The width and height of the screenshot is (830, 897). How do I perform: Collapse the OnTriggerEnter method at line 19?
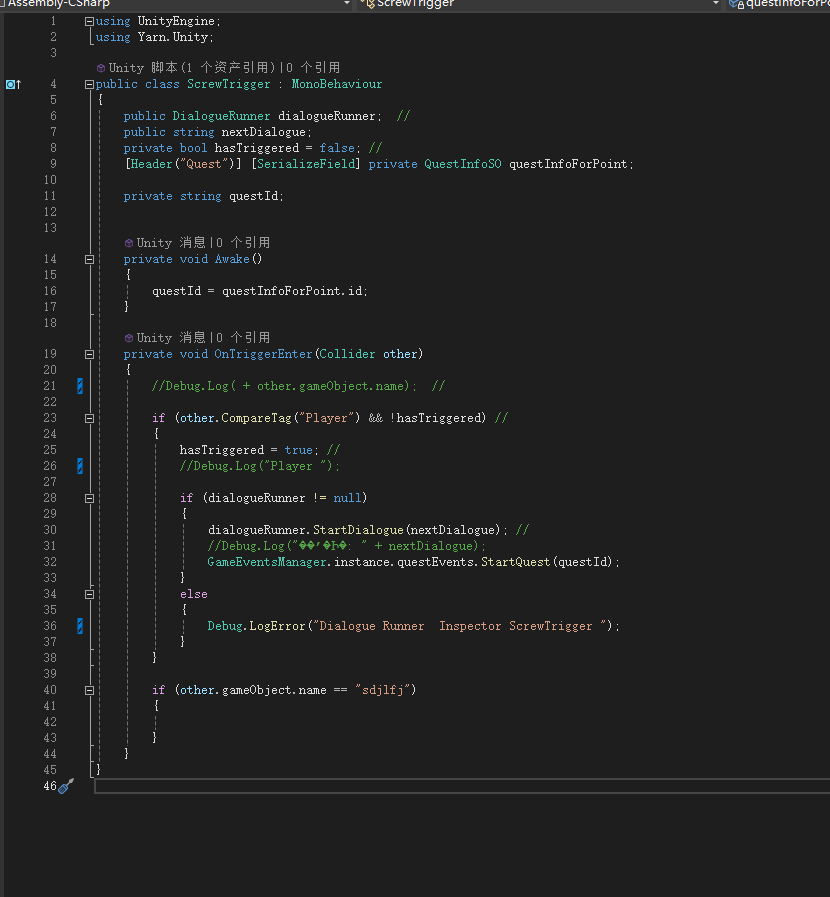pos(89,354)
